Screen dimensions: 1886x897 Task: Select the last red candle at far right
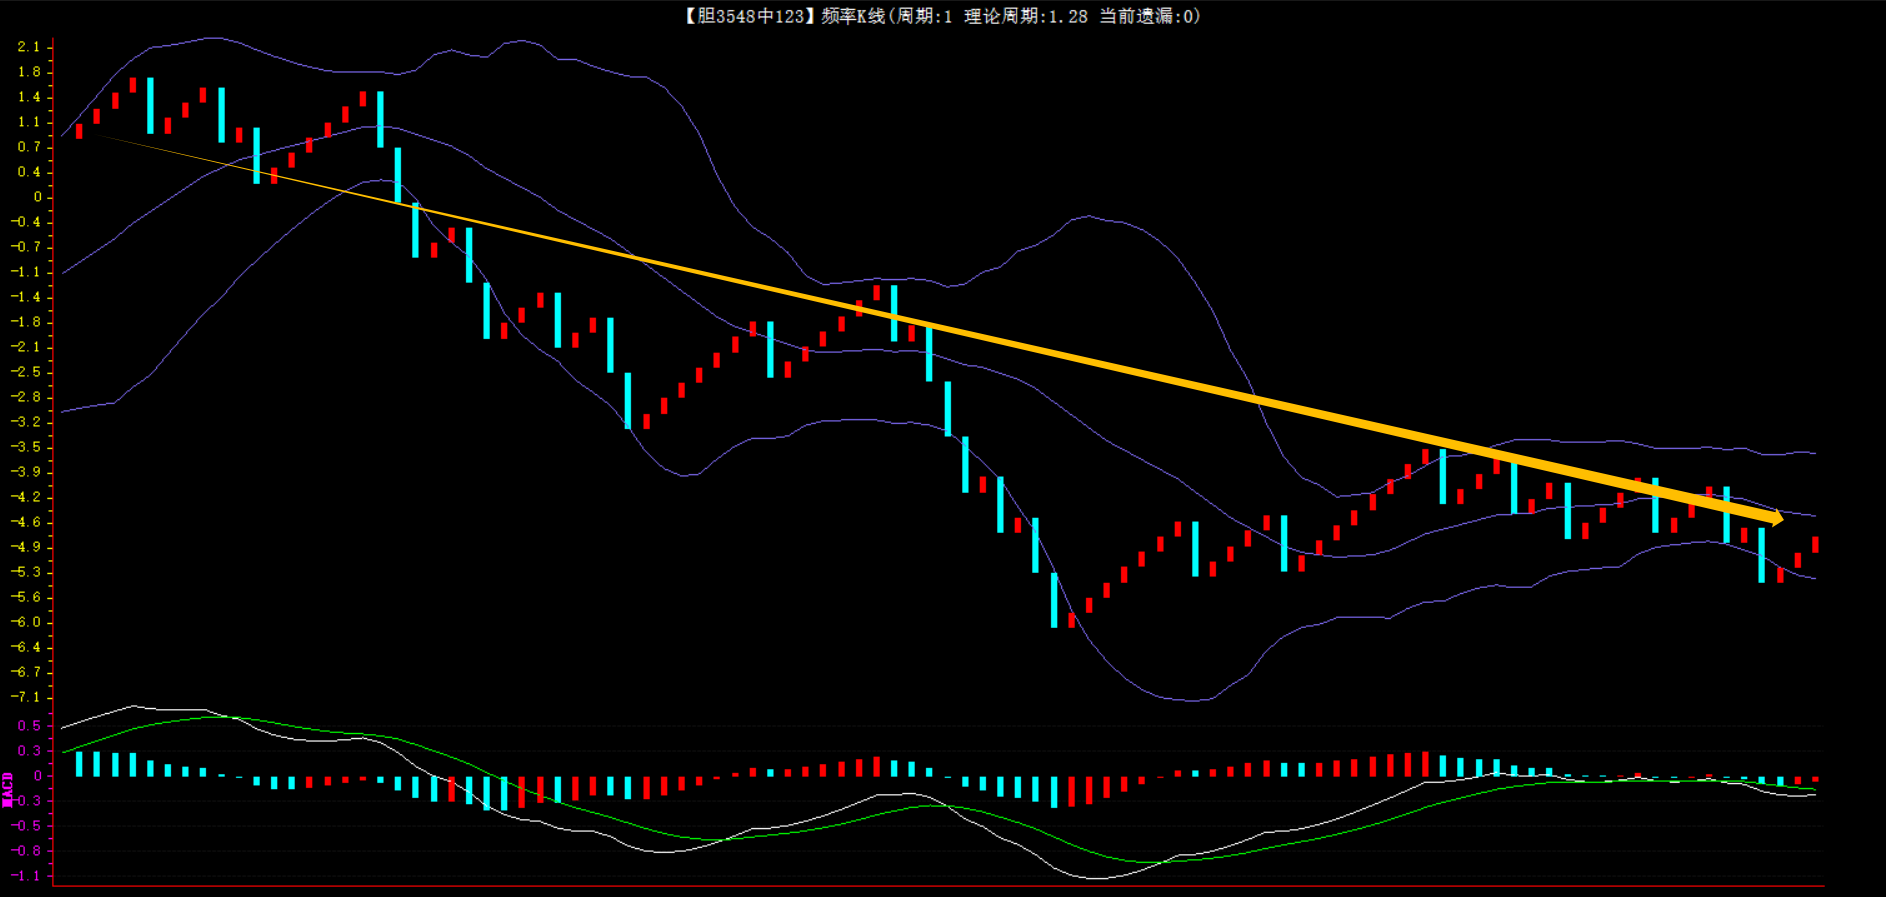[1815, 545]
